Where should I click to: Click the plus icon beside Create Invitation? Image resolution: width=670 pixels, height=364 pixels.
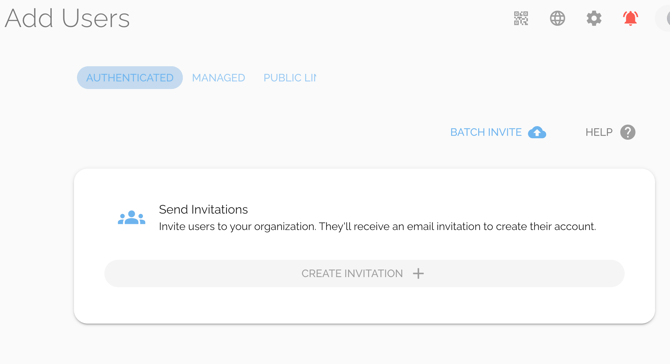pyautogui.click(x=418, y=273)
